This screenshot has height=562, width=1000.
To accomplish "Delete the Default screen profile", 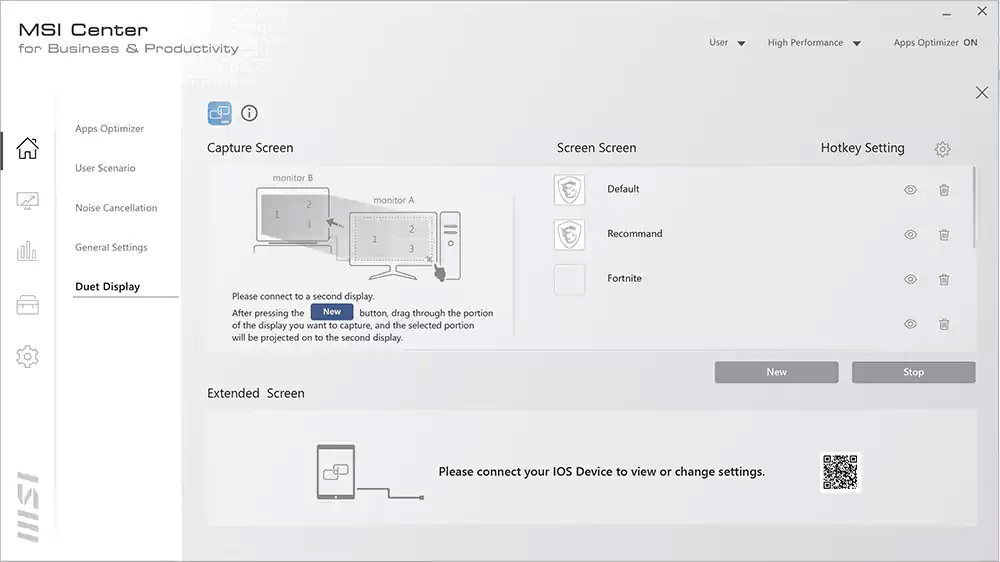I will (944, 190).
